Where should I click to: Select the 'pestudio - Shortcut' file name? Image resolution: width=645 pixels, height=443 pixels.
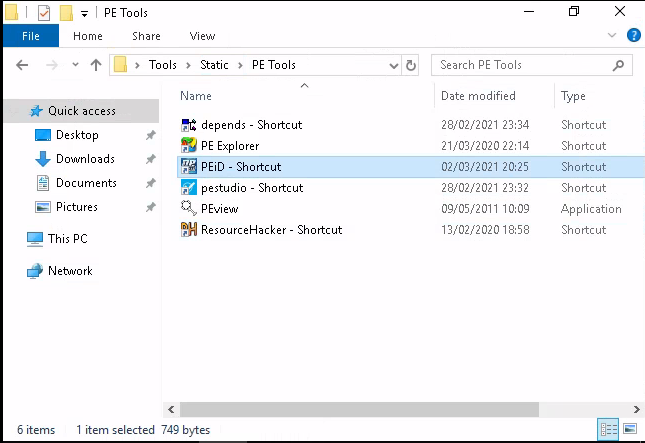(252, 188)
